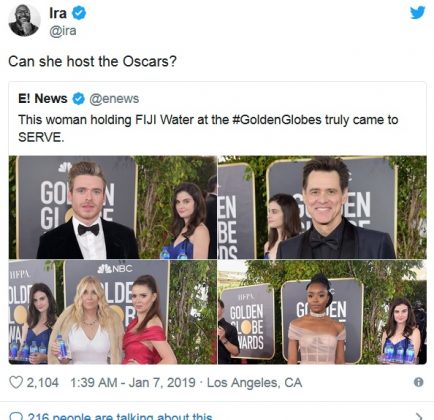Image resolution: width=434 pixels, height=420 pixels.
Task: Click Ira display name
Action: (x=58, y=13)
